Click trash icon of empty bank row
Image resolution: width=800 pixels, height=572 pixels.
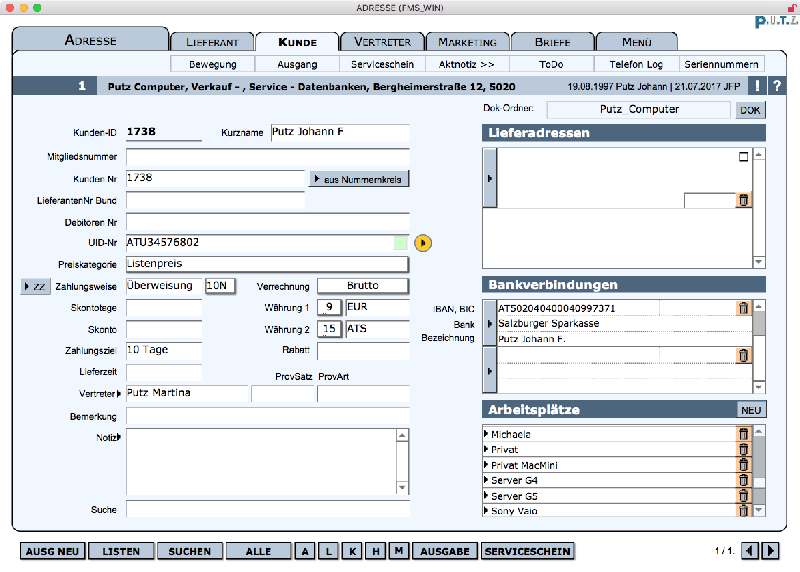pos(743,356)
